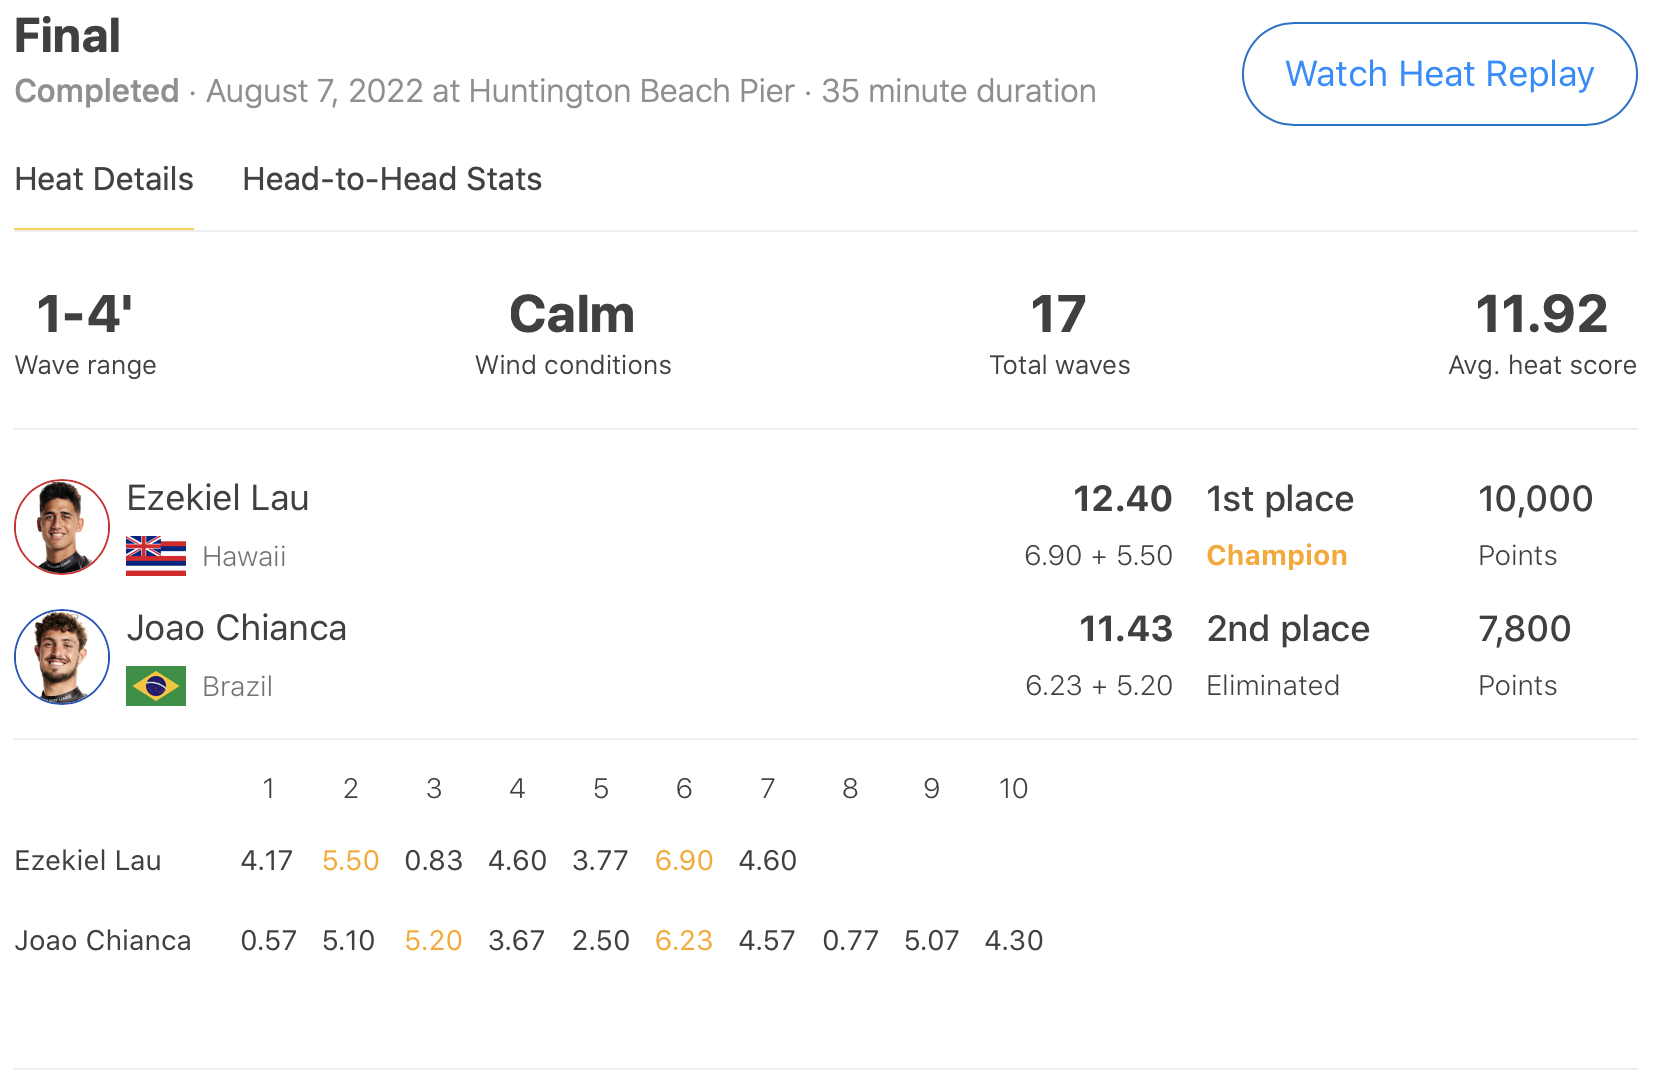Viewport: 1658px width, 1082px height.
Task: Click the Hawaii flag icon
Action: [x=156, y=556]
